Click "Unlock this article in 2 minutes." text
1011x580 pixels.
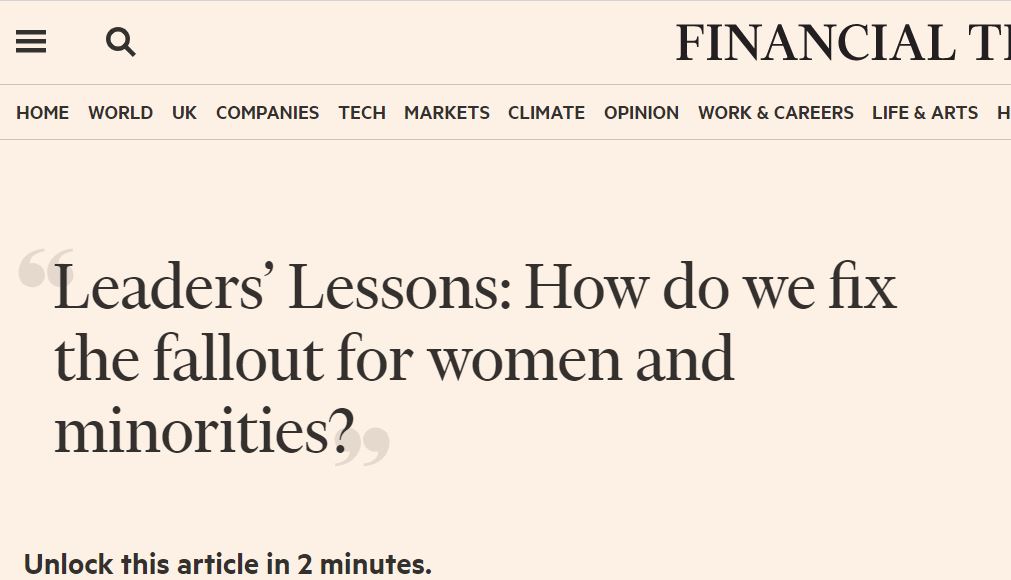(x=228, y=565)
